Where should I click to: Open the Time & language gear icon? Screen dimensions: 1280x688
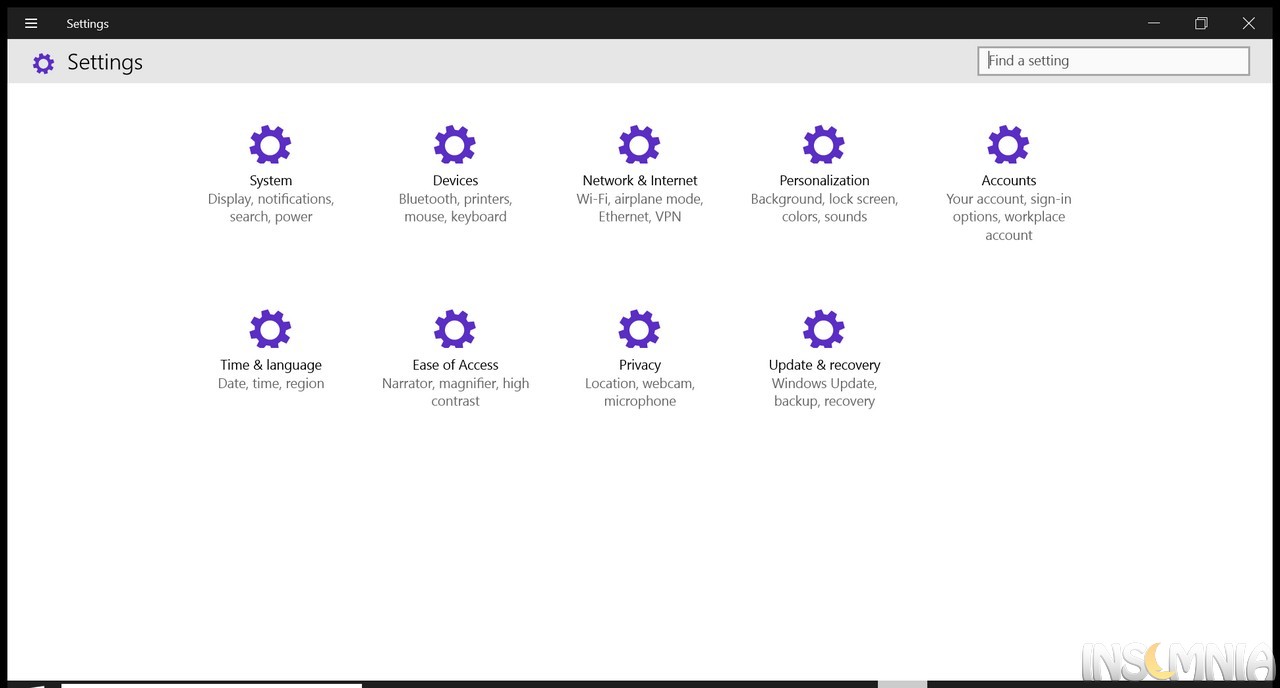pyautogui.click(x=270, y=329)
